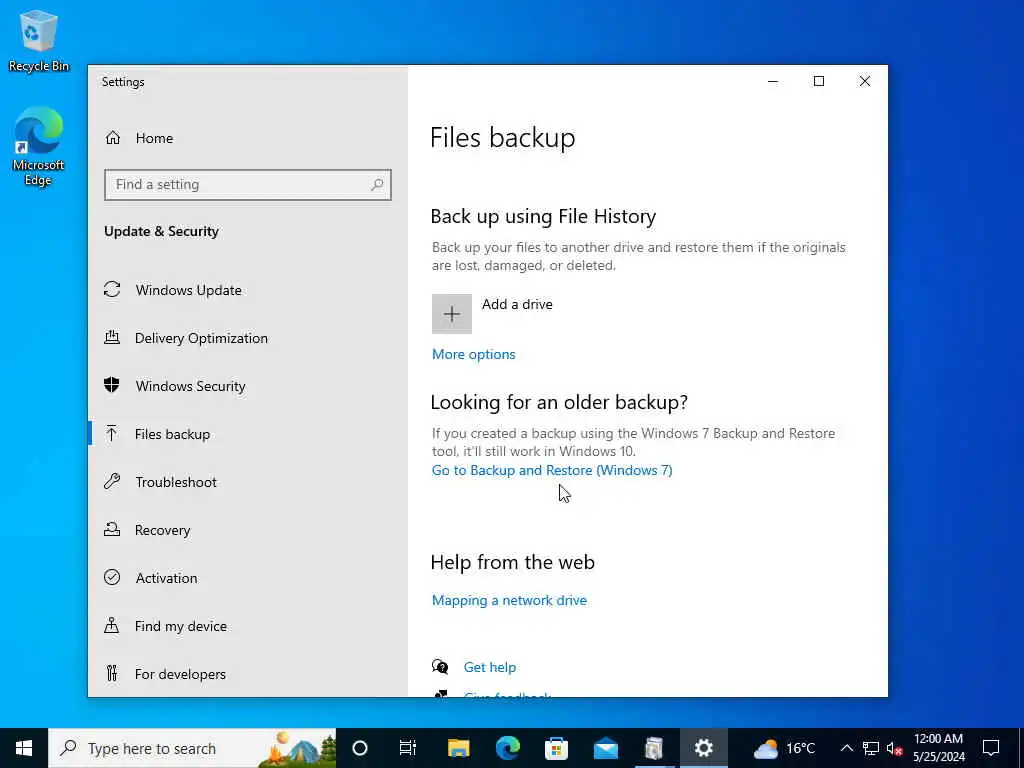1024x768 pixels.
Task: Open the Windows Security page
Action: point(191,386)
